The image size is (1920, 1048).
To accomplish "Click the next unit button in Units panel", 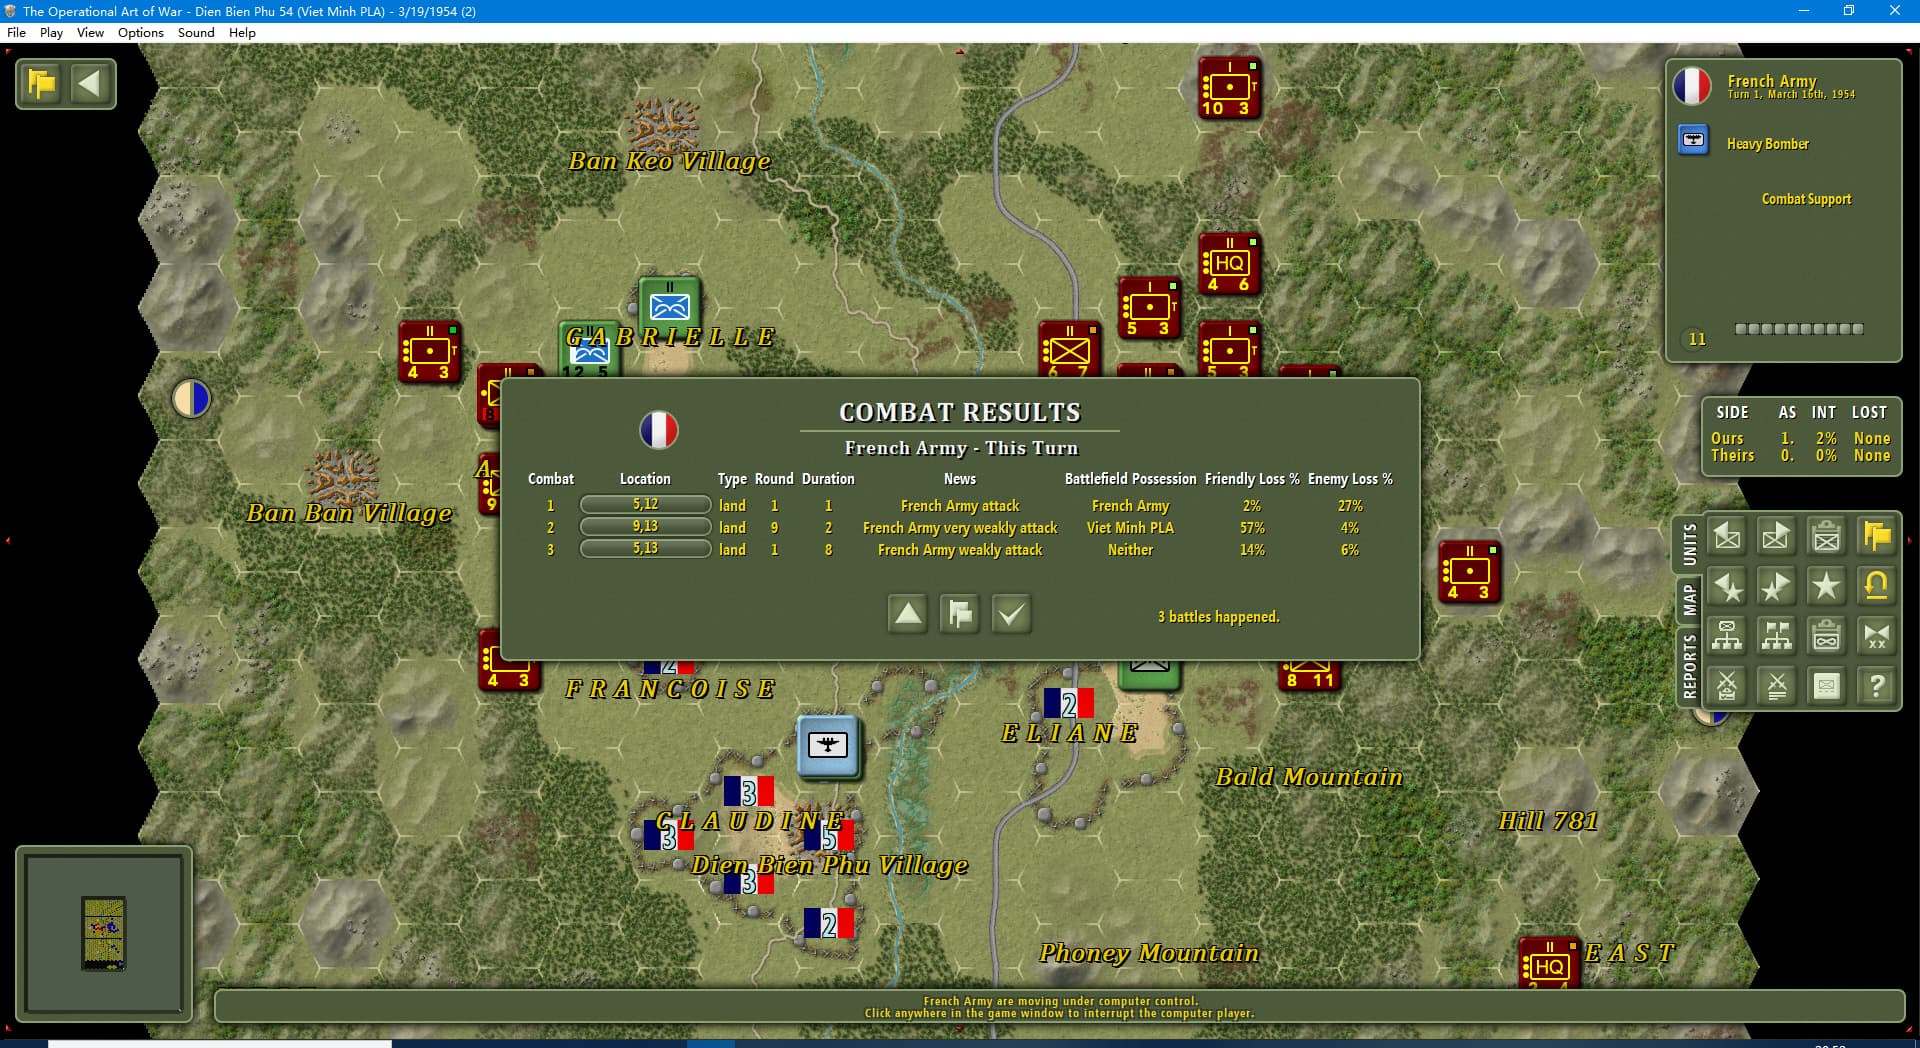I will (1776, 536).
